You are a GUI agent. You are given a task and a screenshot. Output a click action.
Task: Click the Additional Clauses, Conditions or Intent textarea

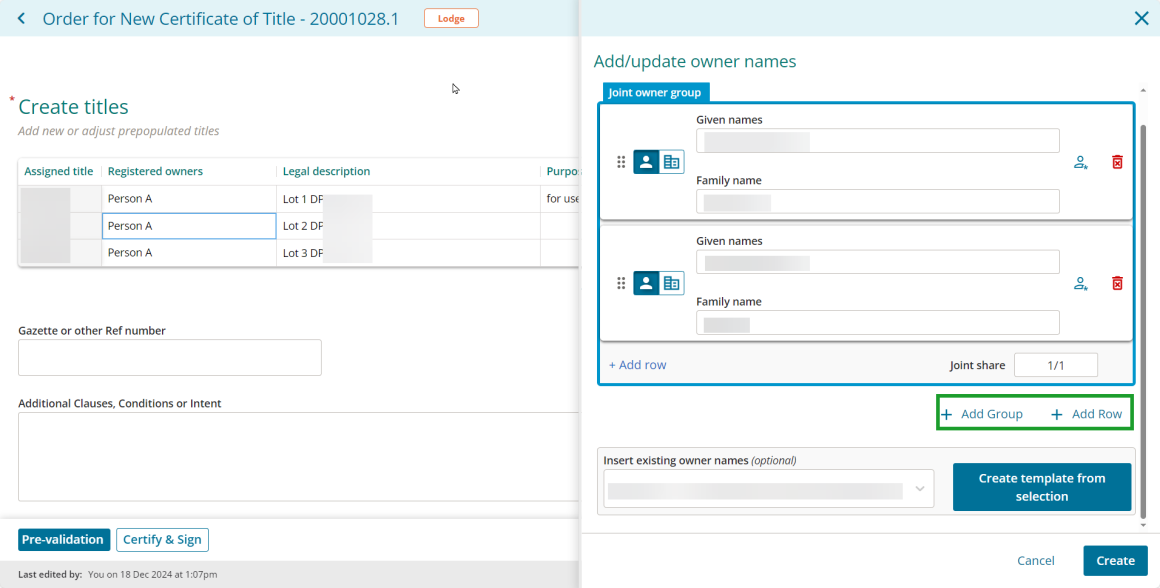click(299, 457)
